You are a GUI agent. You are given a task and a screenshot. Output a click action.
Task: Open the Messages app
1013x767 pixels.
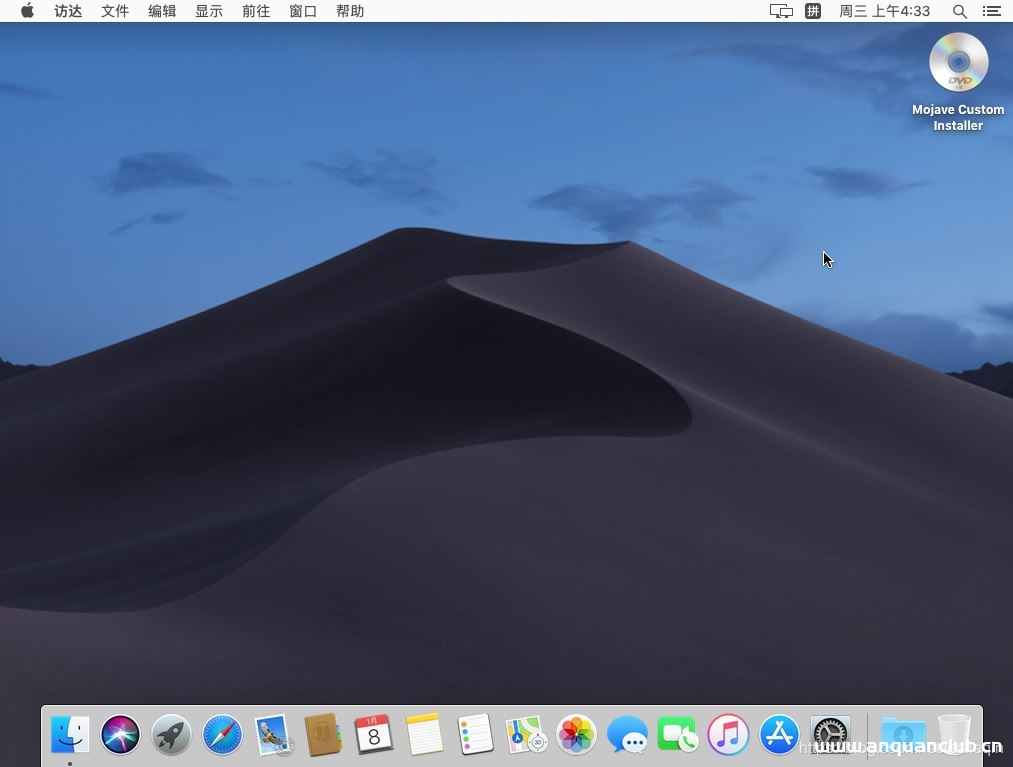[x=627, y=735]
